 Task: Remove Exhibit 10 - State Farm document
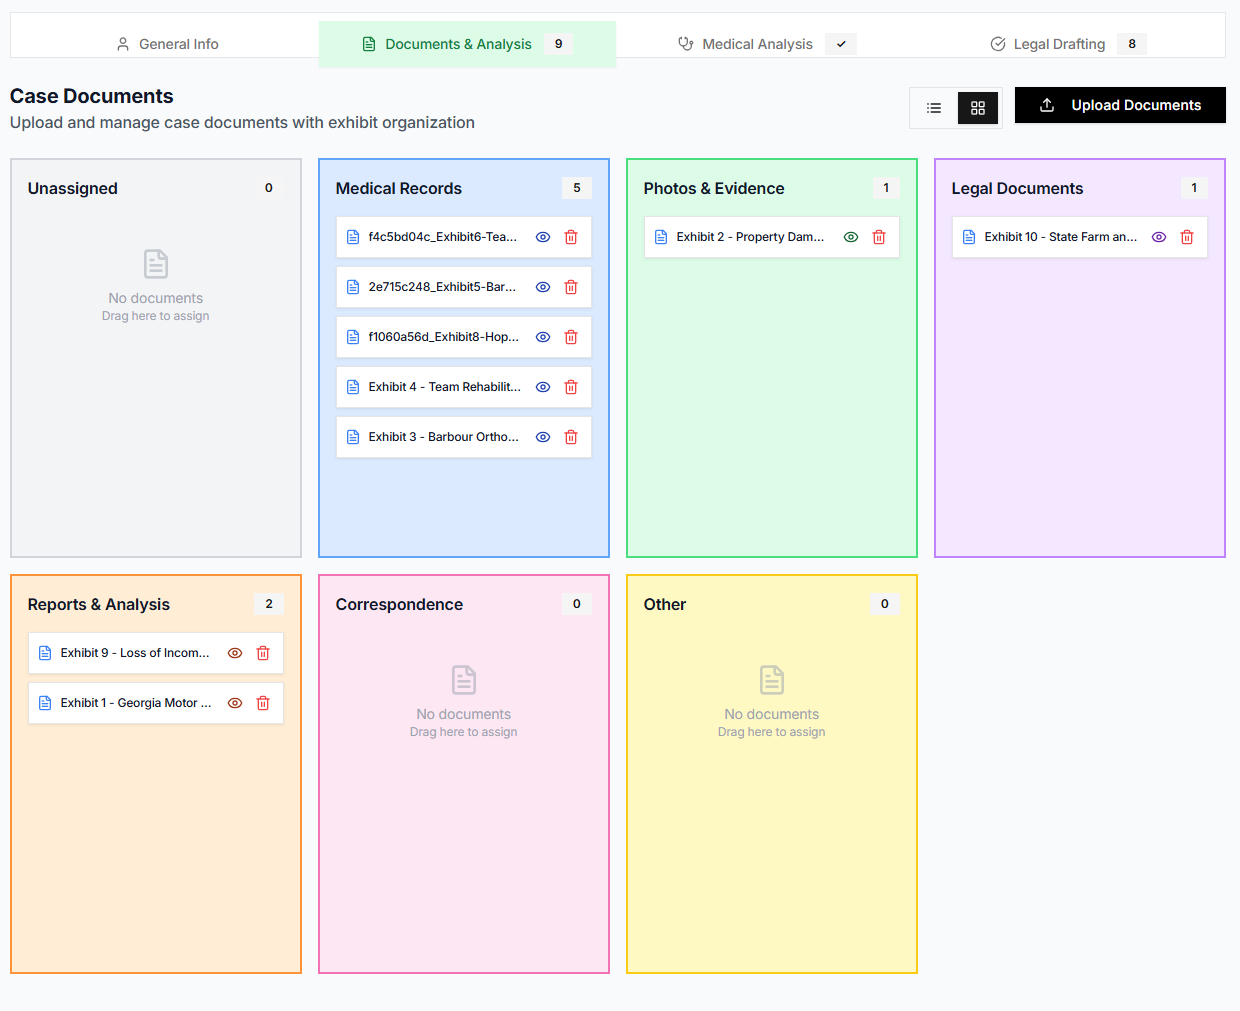(1187, 237)
